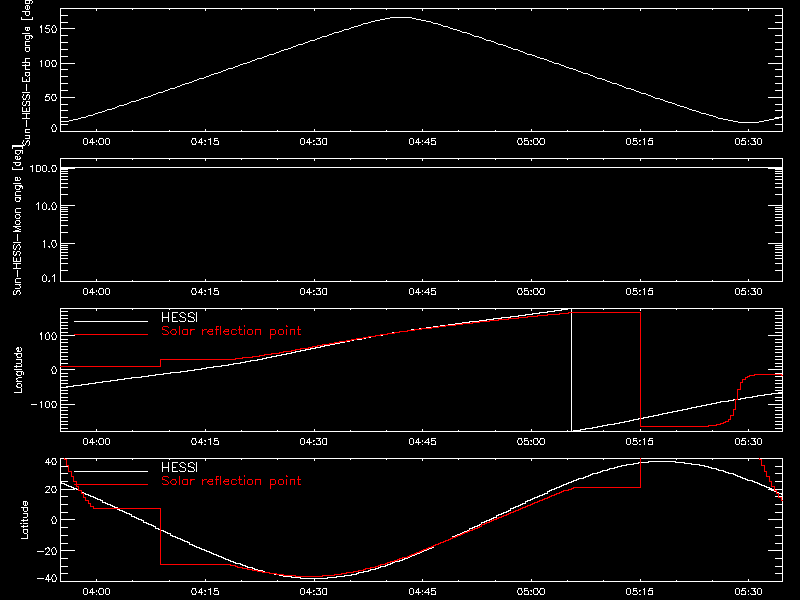Click the Latitude y-axis label
Screen dimensions: 800x600
coord(24,520)
